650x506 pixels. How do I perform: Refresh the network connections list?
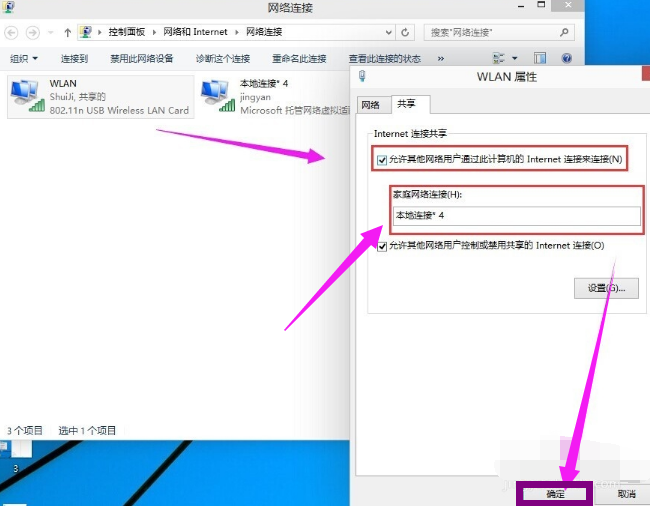(x=404, y=32)
